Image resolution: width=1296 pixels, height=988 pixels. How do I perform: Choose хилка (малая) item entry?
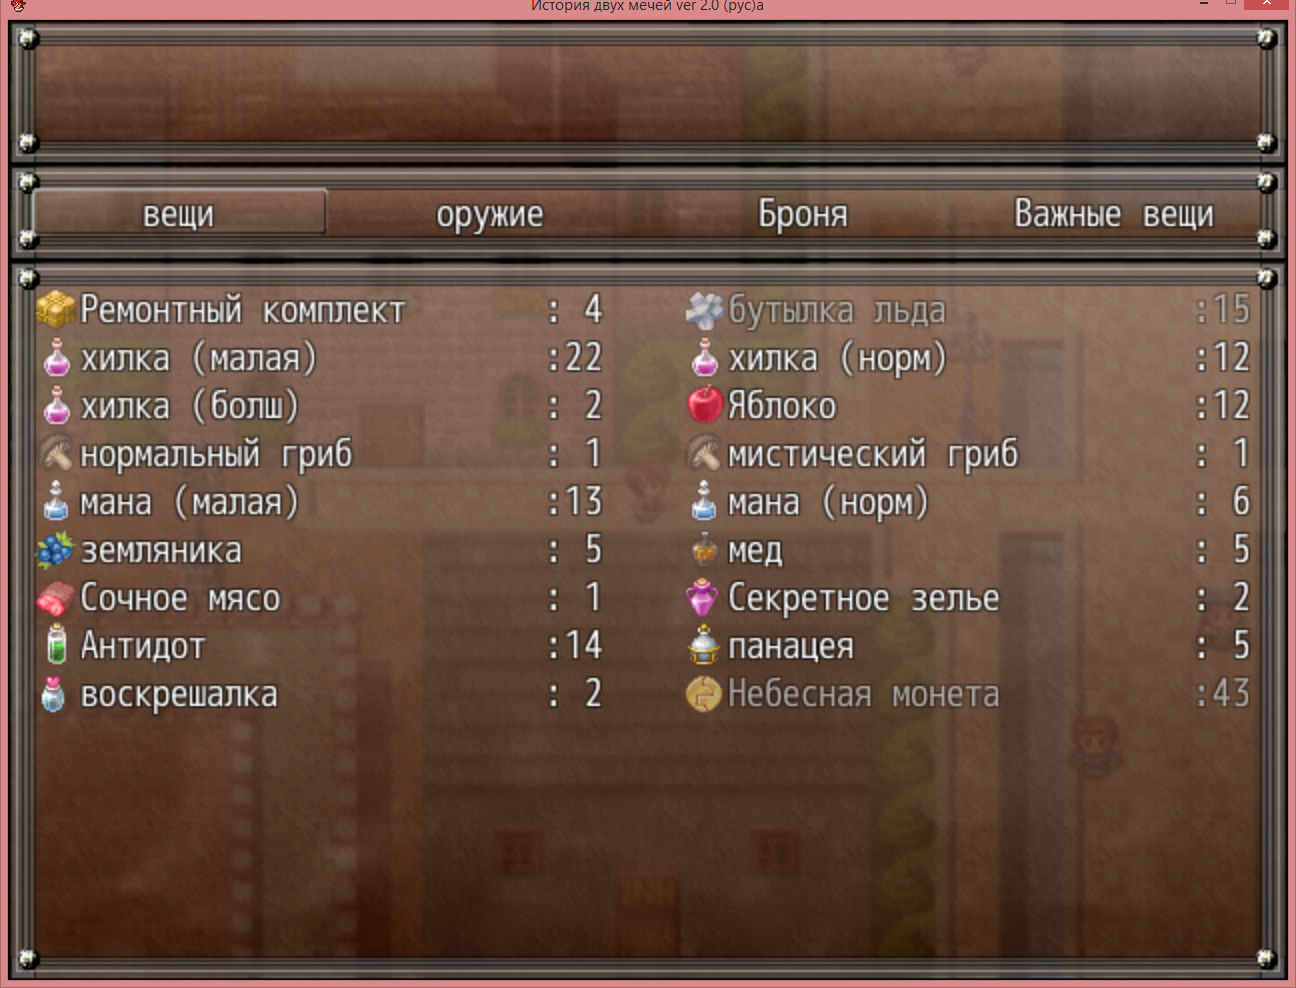click(x=321, y=358)
